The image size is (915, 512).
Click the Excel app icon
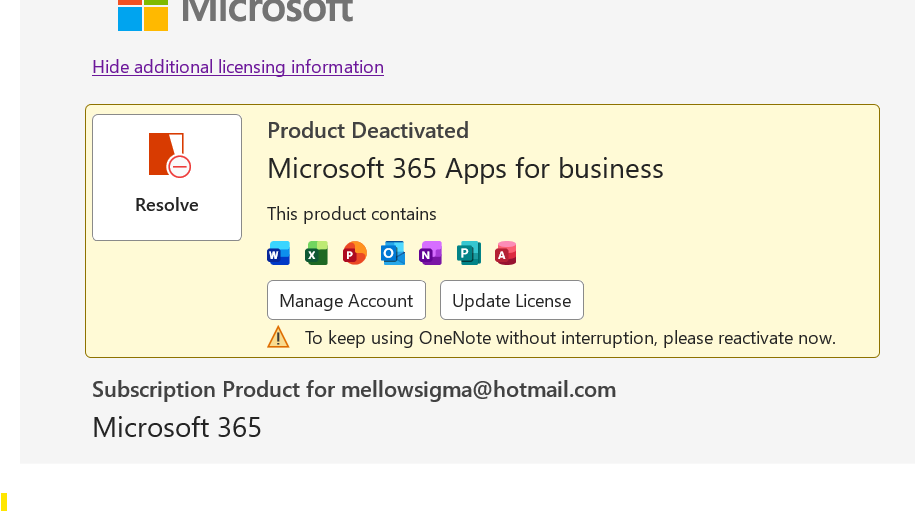point(316,253)
